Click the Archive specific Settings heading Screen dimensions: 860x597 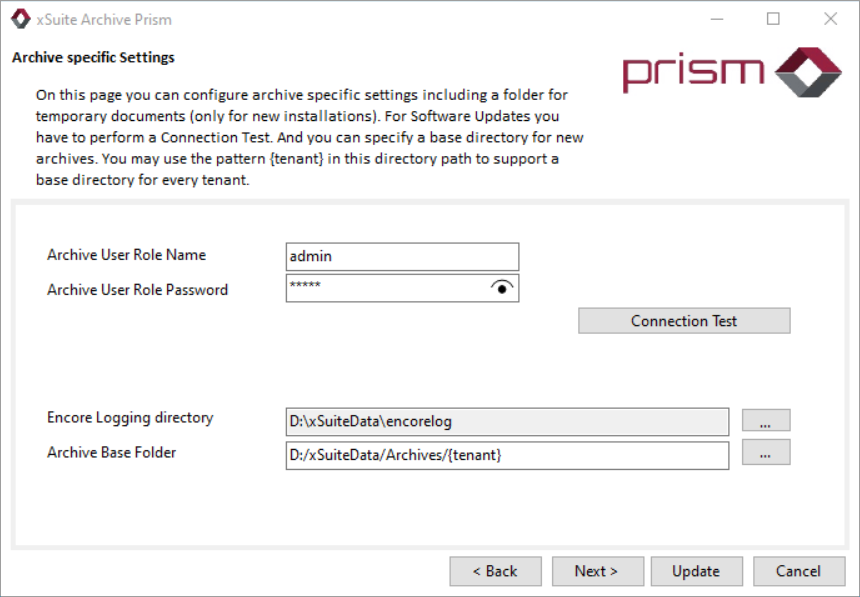[x=93, y=57]
